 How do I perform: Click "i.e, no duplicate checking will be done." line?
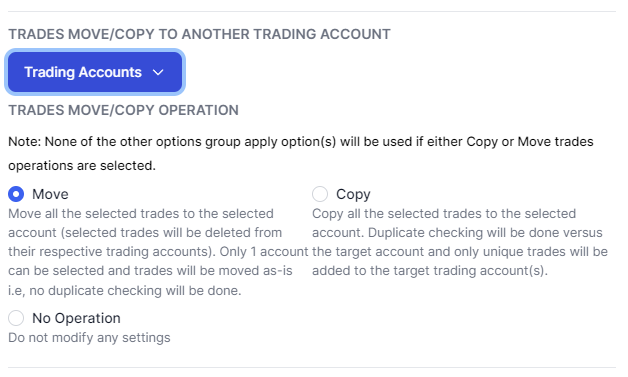point(125,290)
